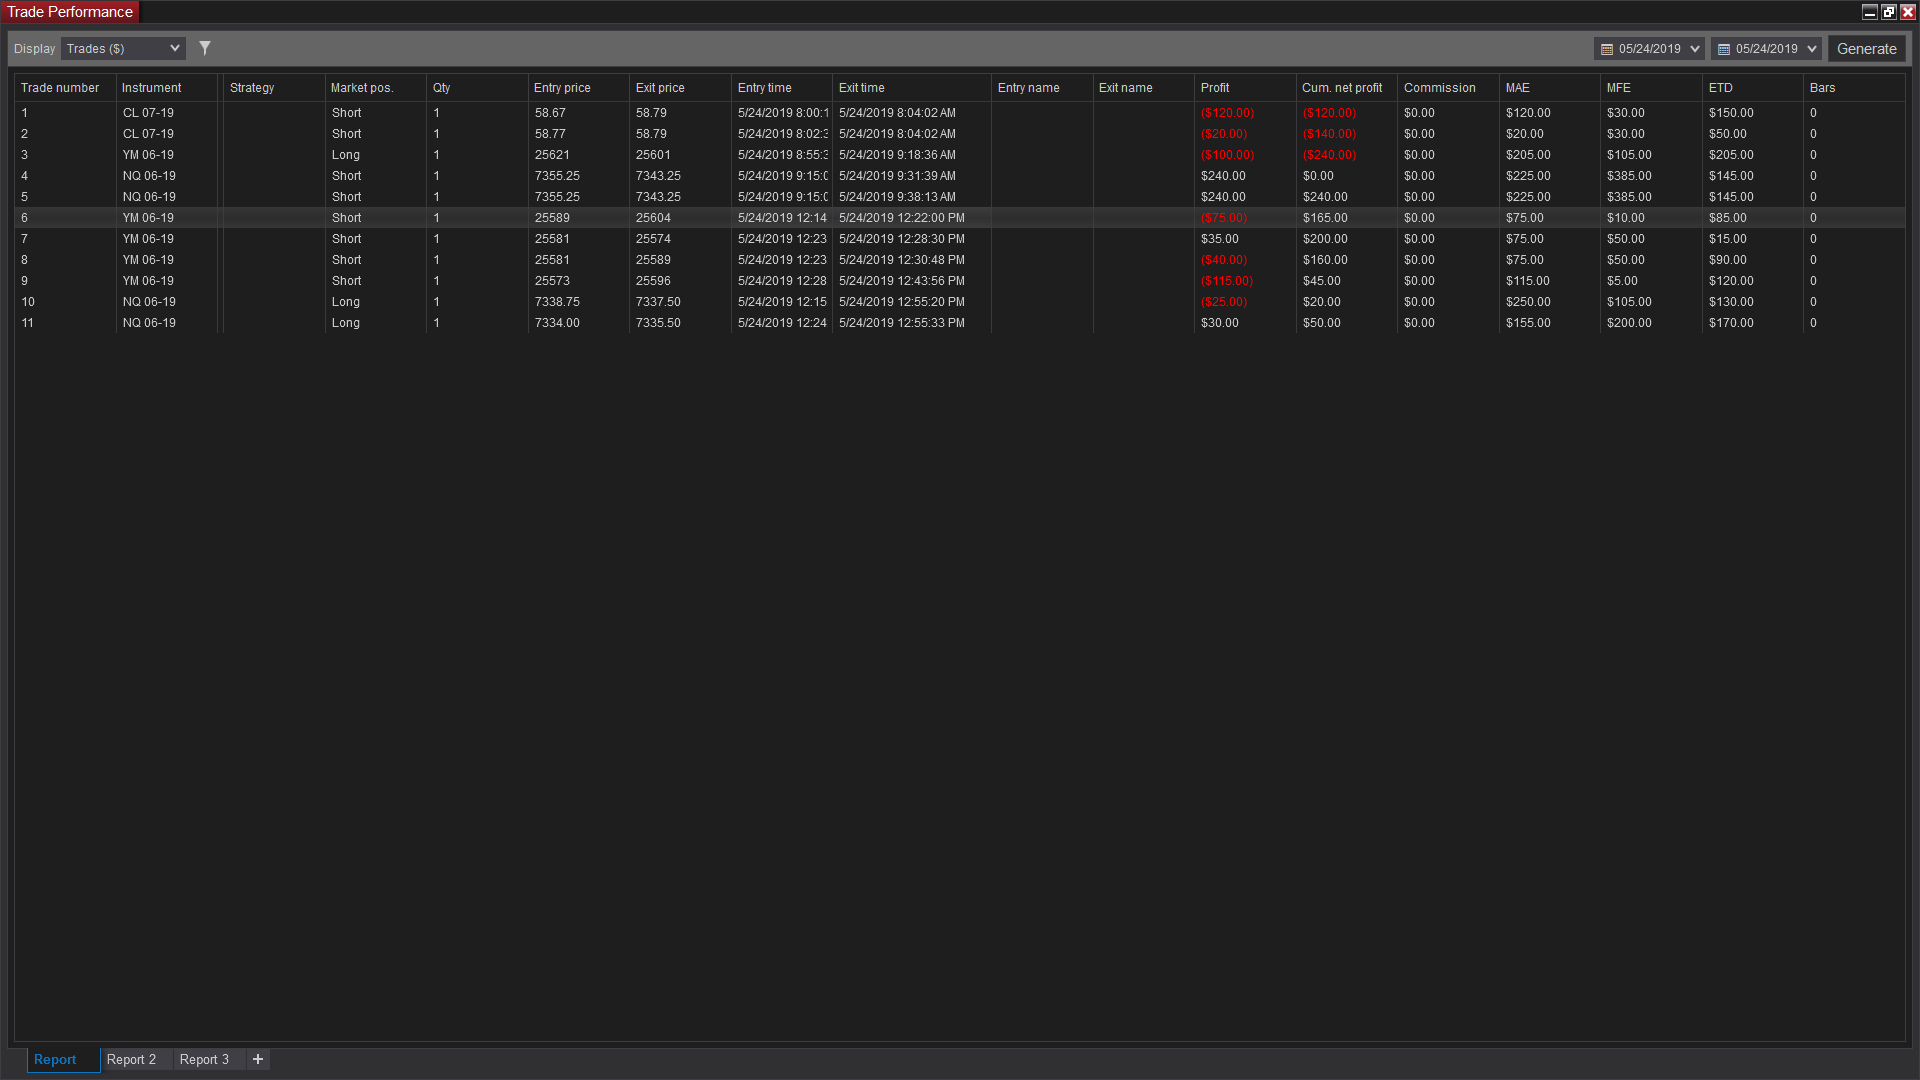Viewport: 1920px width, 1080px height.
Task: Open end date calendar picker 05/24/2019
Action: point(1766,49)
